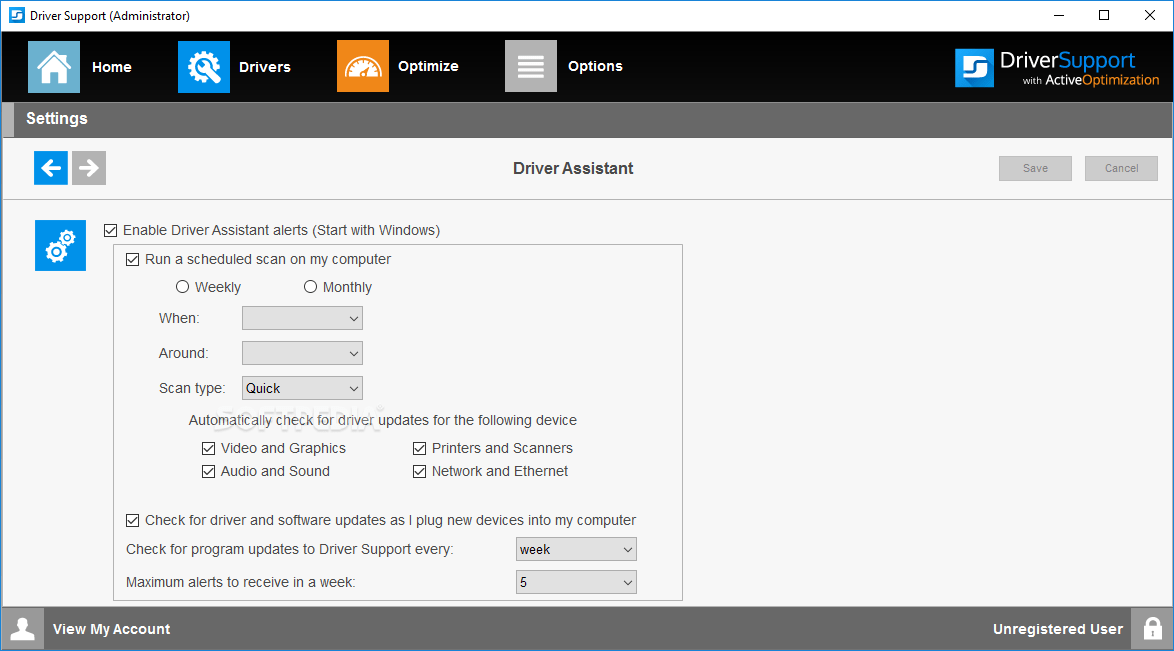Click the Driver Support title bar icon
Screen dimensions: 1174x651
click(x=16, y=15)
